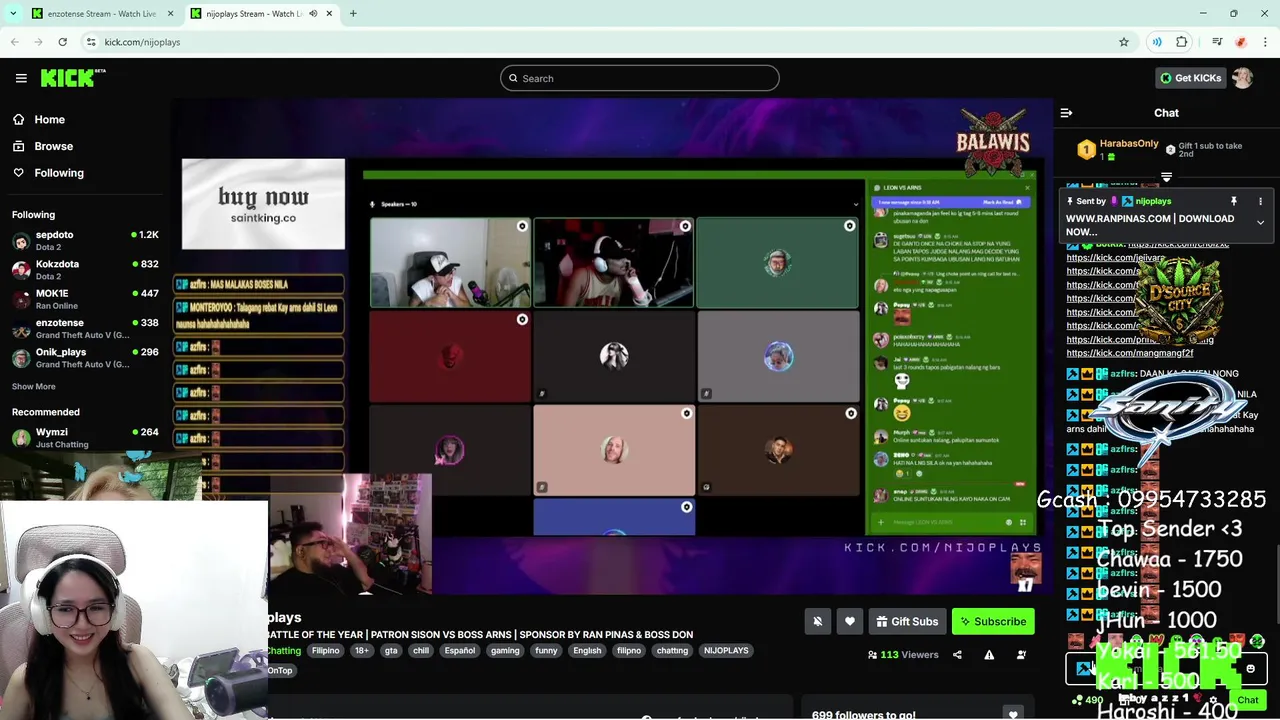Click the Subscribe button

pyautogui.click(x=993, y=621)
